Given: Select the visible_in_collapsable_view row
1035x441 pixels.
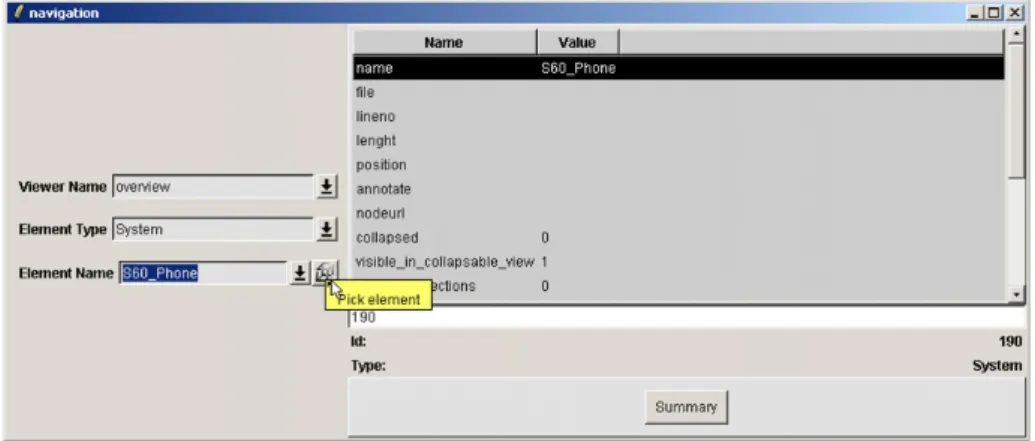Looking at the screenshot, I should click(x=679, y=262).
